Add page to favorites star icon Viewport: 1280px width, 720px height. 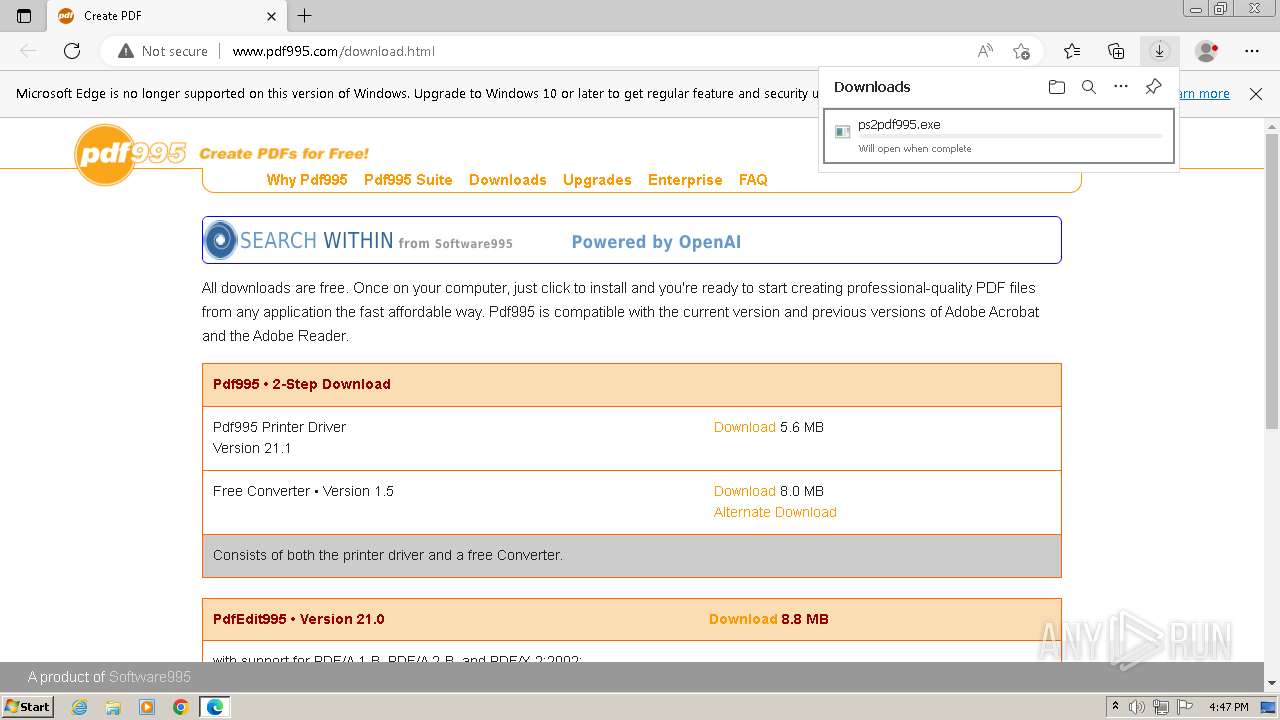tap(1021, 51)
